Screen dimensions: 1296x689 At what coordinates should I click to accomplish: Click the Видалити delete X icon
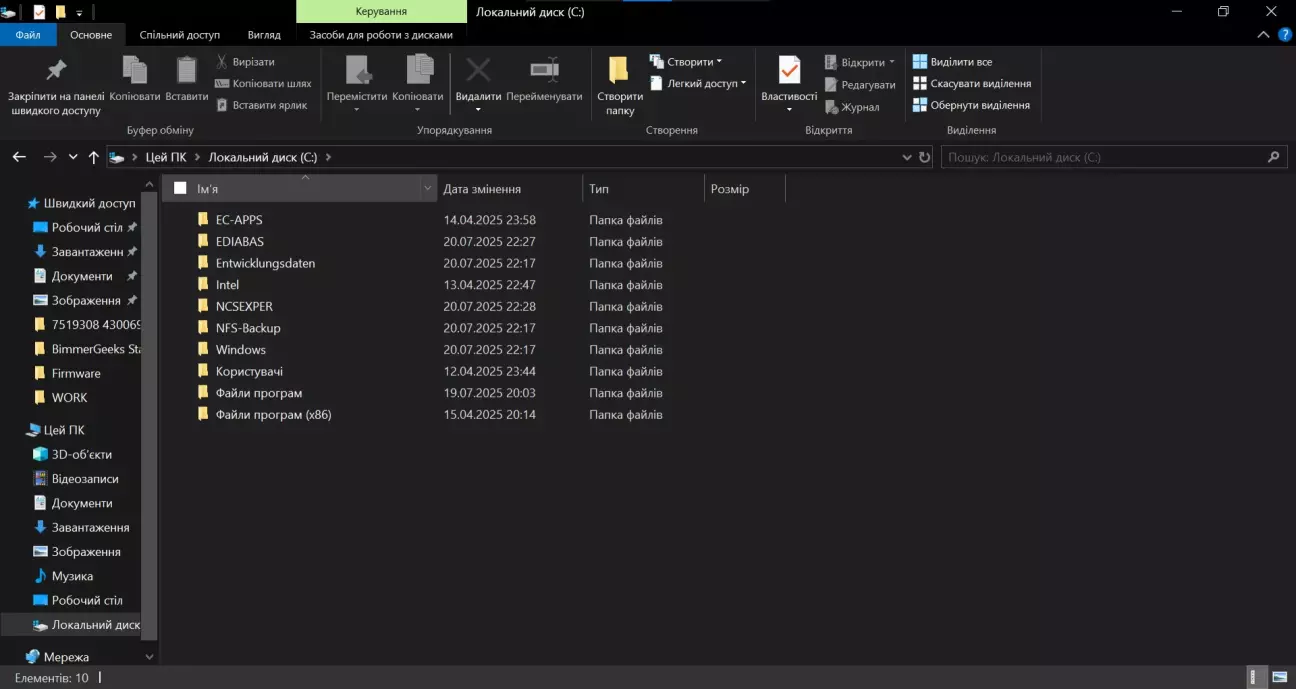click(478, 70)
